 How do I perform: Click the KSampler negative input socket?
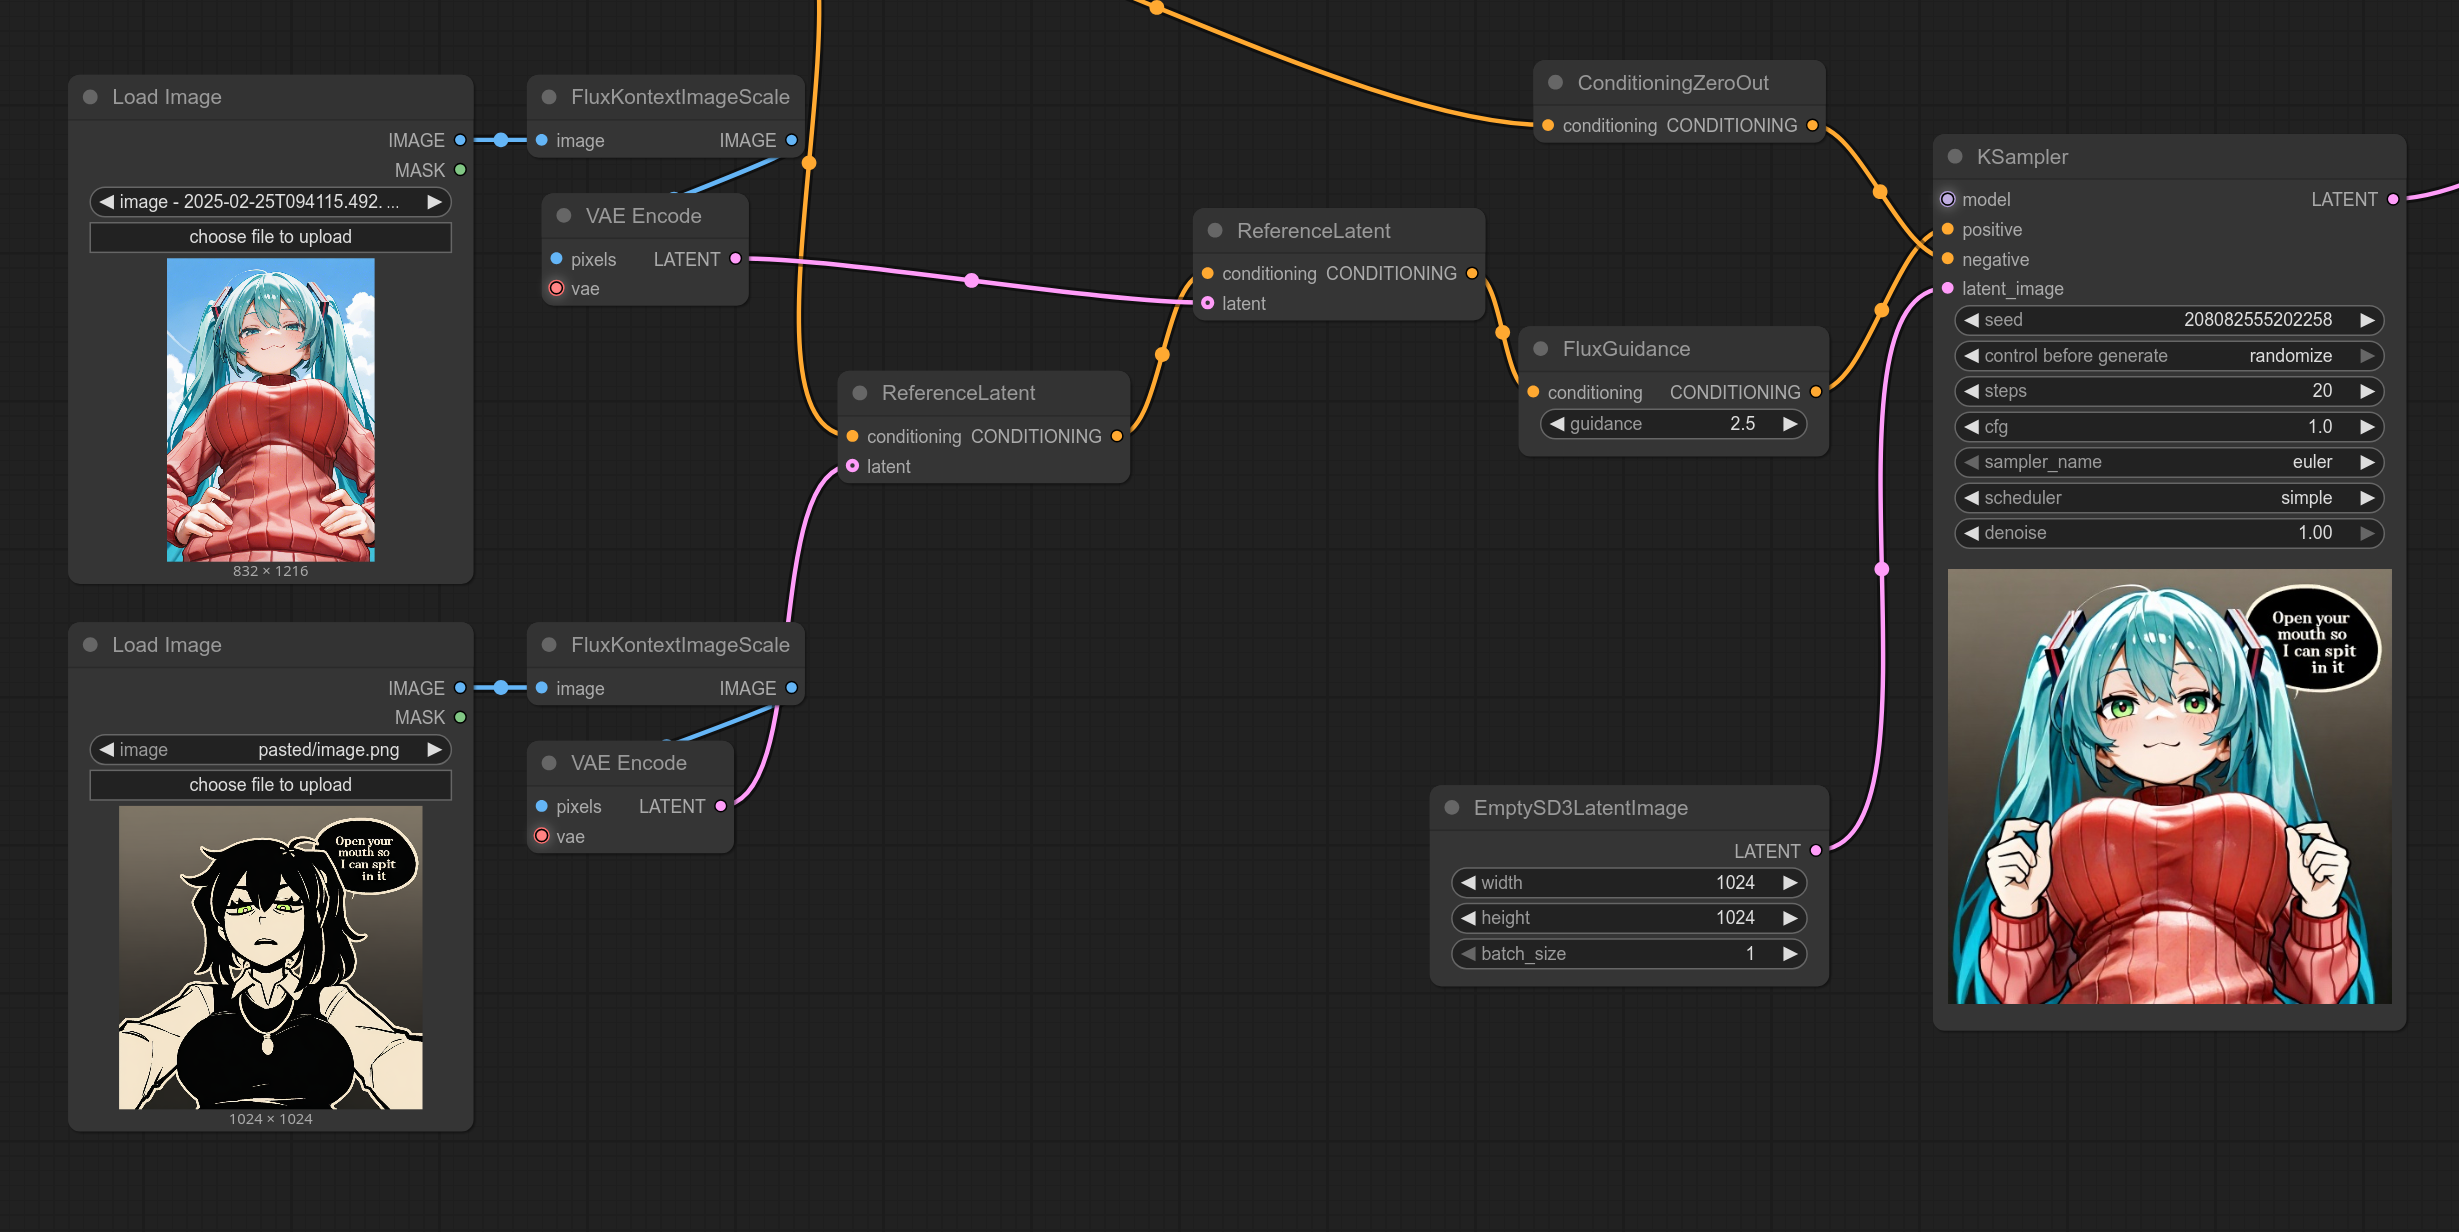point(1947,259)
